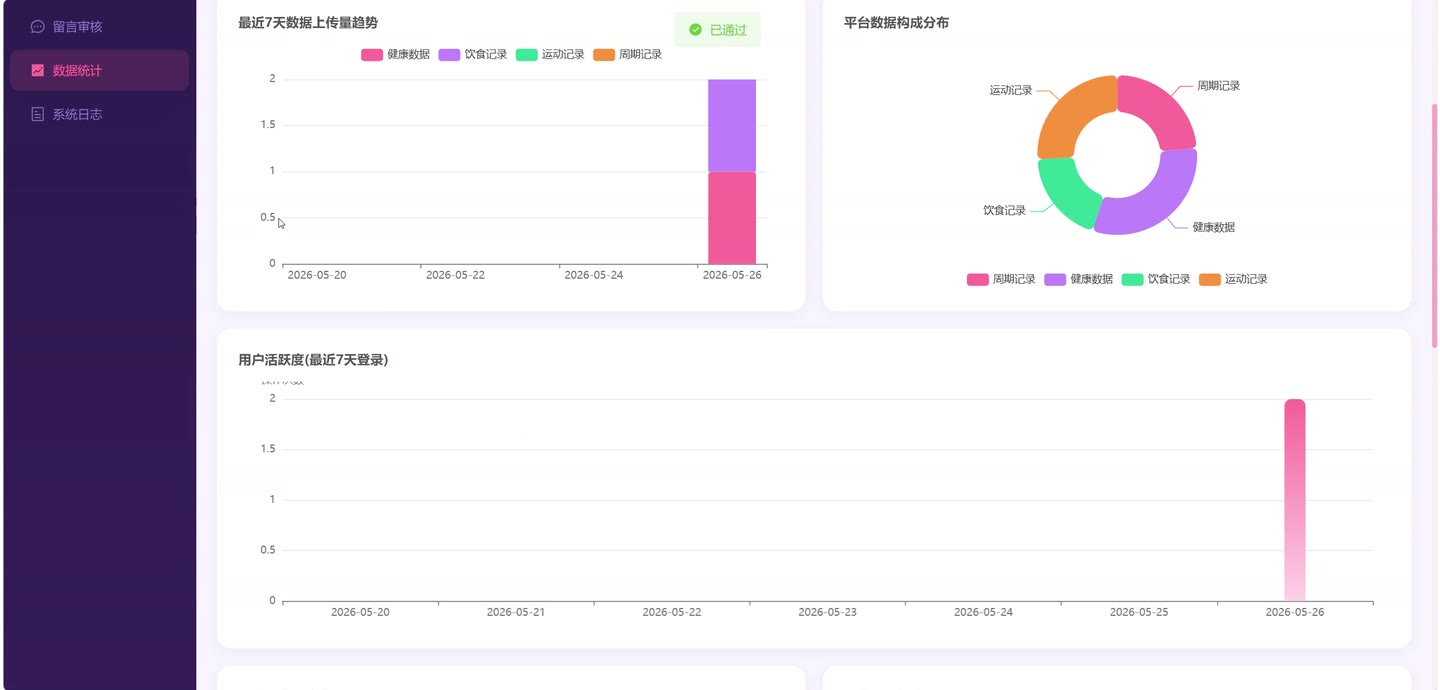Click the 已通过 notification message
Image resolution: width=1440 pixels, height=690 pixels.
(718, 30)
